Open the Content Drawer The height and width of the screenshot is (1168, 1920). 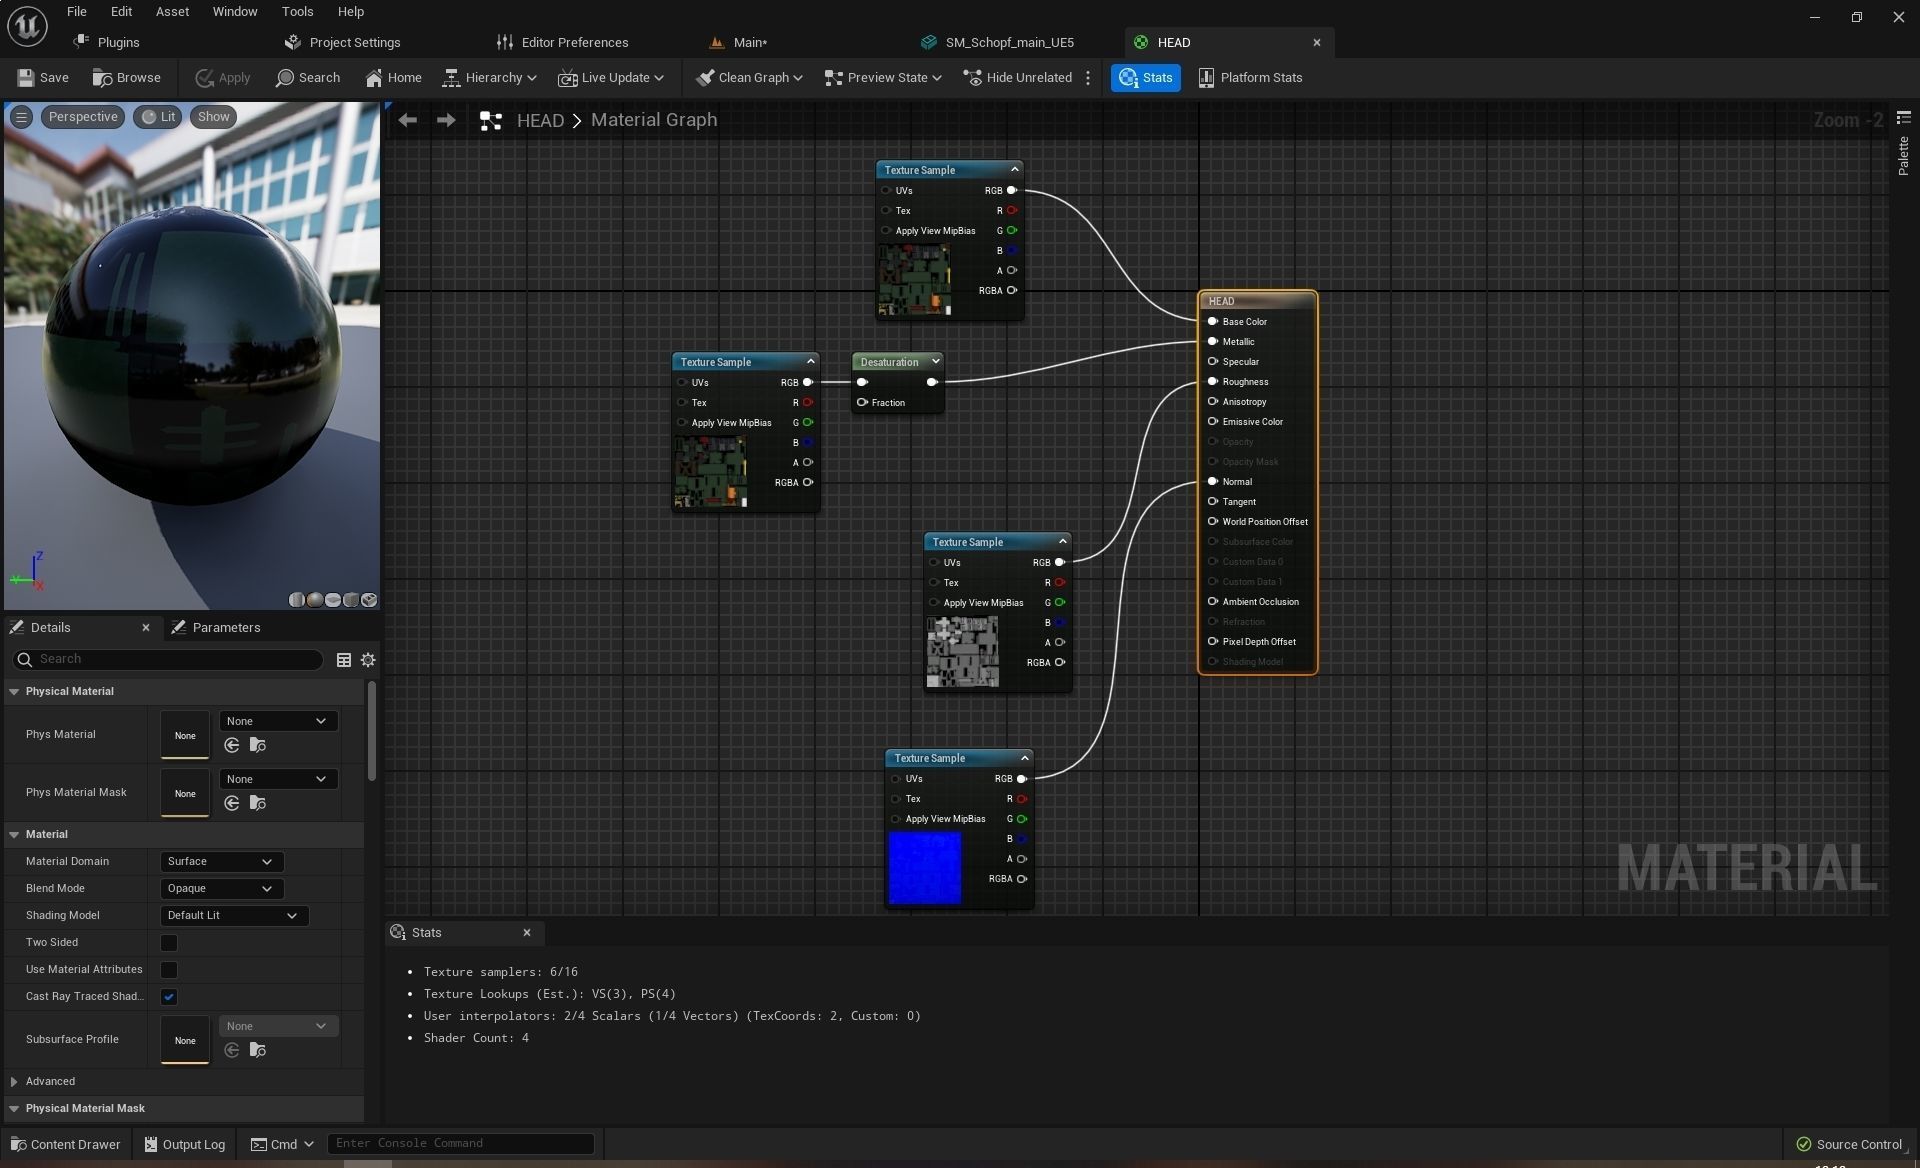(x=66, y=1145)
